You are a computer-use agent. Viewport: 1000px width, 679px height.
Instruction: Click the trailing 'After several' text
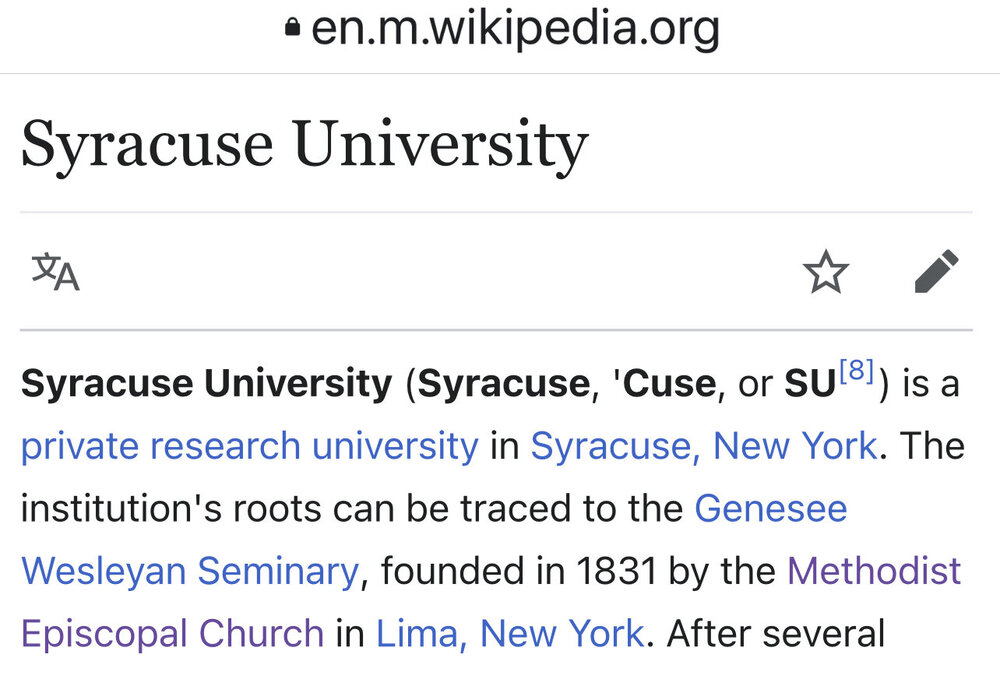(x=776, y=634)
